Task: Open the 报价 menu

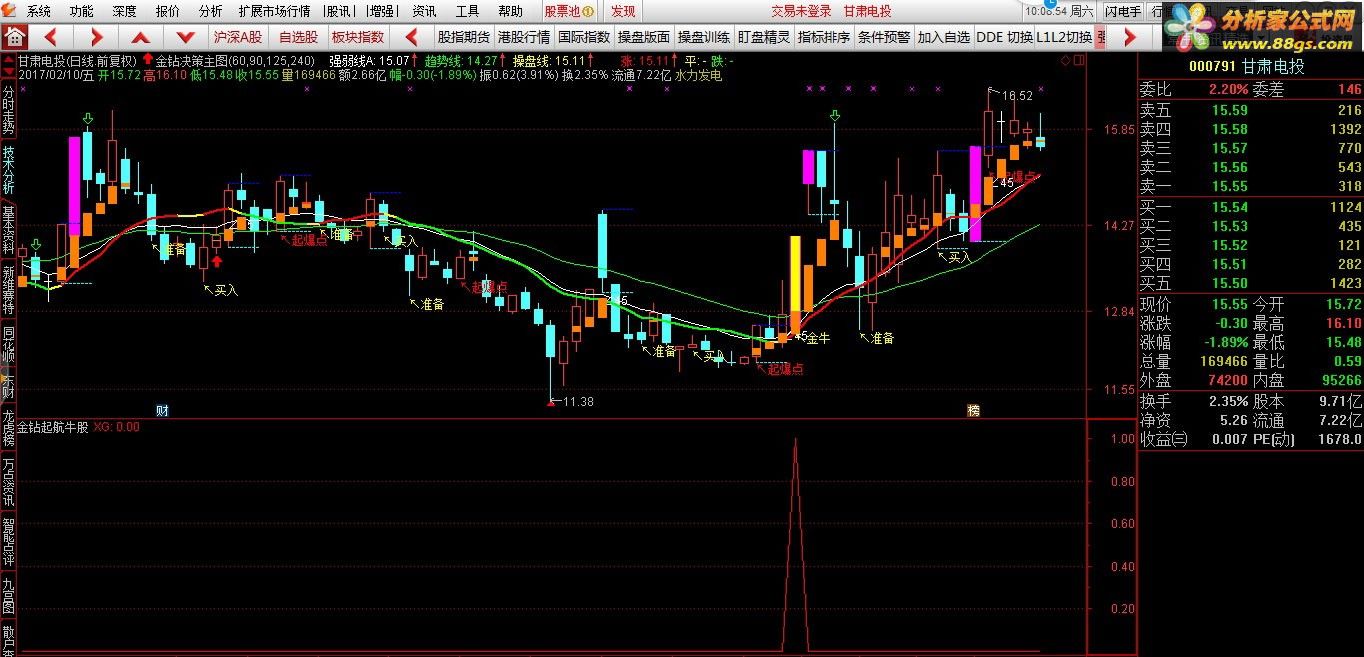Action: tap(168, 11)
